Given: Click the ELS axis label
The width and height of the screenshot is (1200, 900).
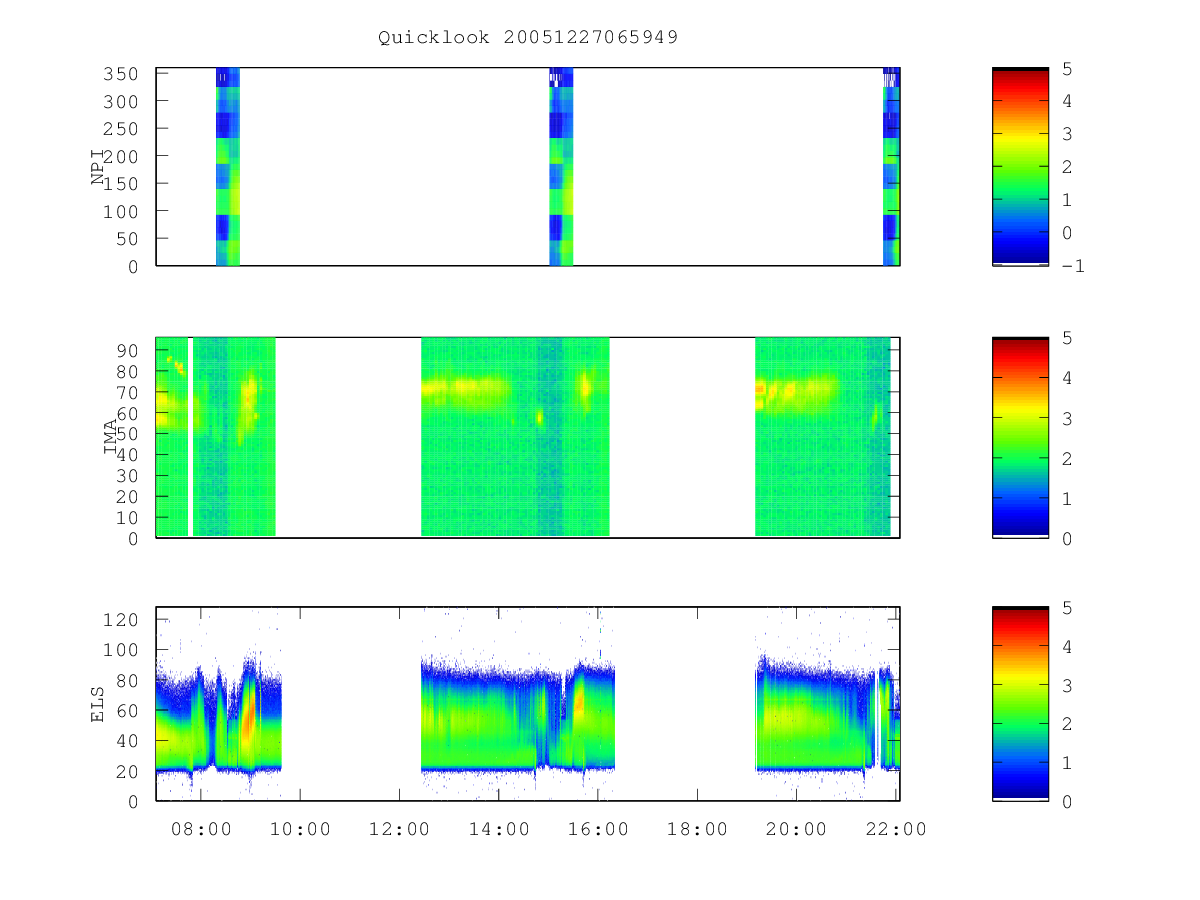Looking at the screenshot, I should coord(98,704).
